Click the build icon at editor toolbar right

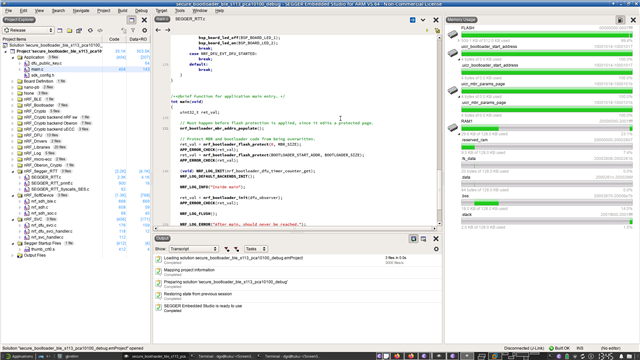pos(437,30)
